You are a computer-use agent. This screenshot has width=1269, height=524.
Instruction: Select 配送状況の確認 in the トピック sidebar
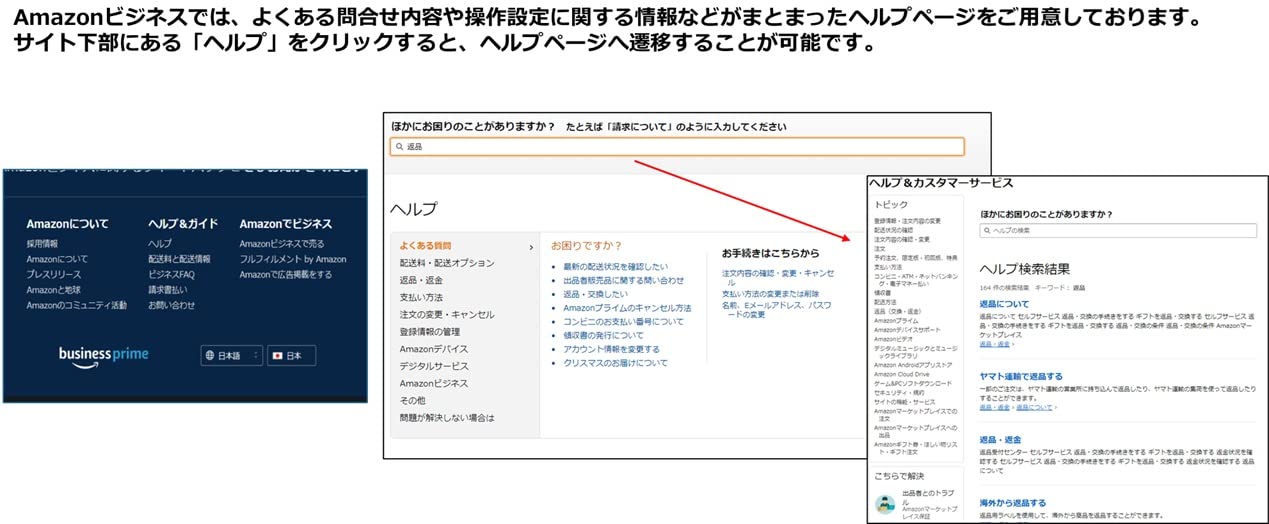pyautogui.click(x=894, y=230)
